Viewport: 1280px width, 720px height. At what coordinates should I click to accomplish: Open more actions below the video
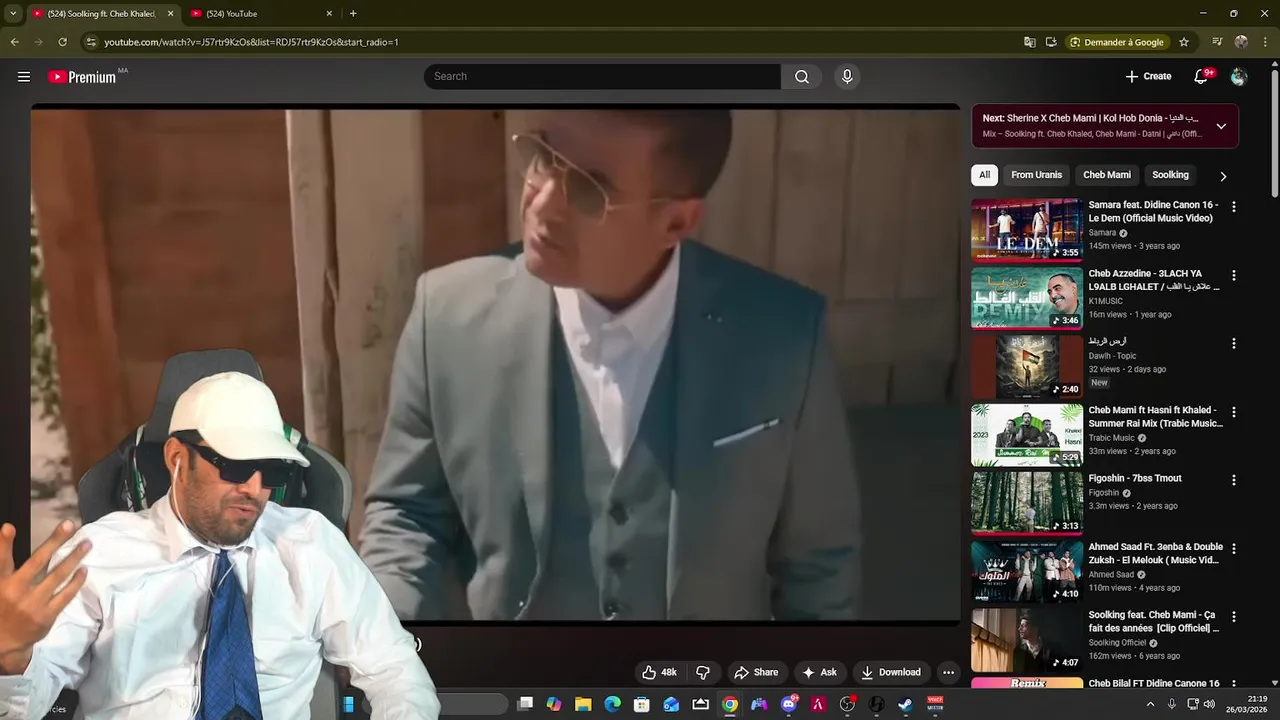point(948,672)
